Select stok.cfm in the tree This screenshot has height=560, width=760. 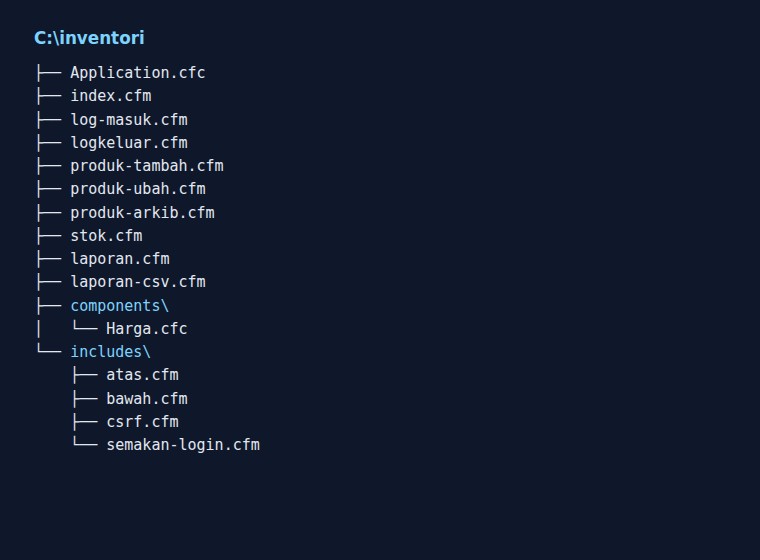click(x=107, y=236)
